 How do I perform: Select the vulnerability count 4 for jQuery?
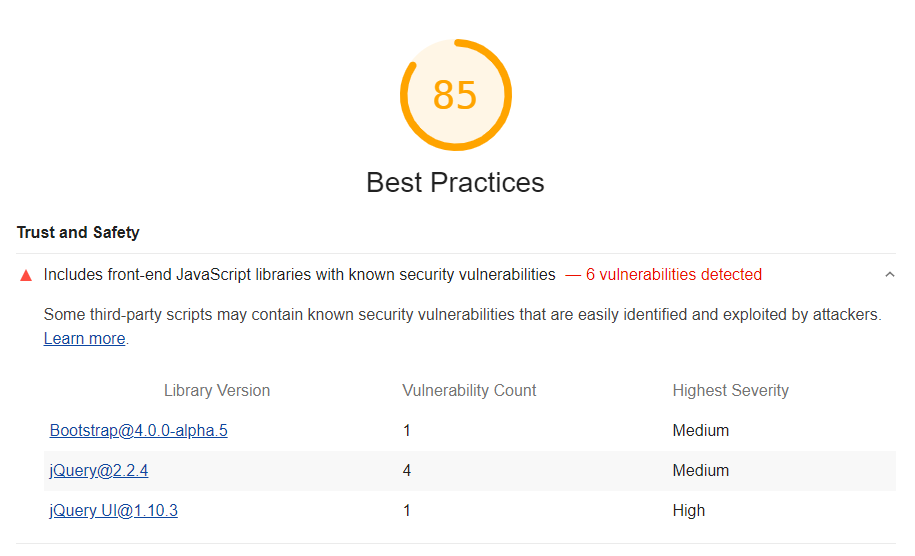coord(407,471)
